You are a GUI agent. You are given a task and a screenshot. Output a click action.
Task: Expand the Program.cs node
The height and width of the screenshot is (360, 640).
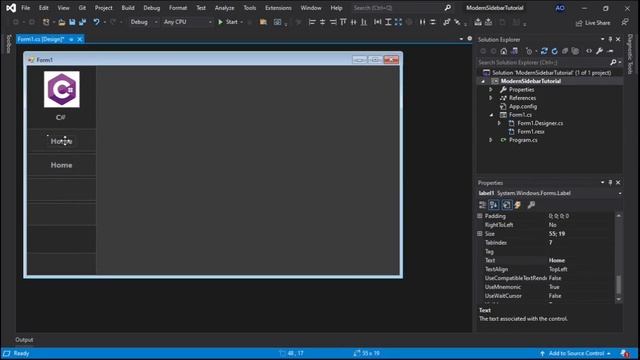tap(491, 140)
